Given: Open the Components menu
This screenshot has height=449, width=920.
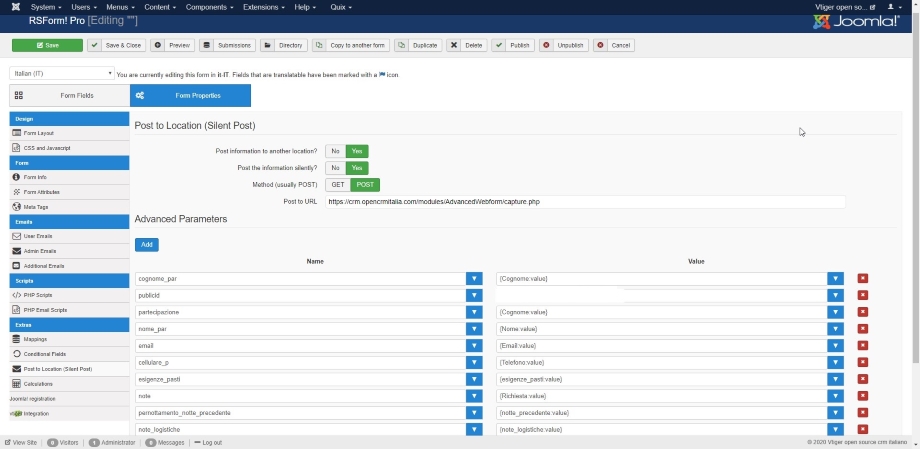Looking at the screenshot, I should pyautogui.click(x=209, y=7).
